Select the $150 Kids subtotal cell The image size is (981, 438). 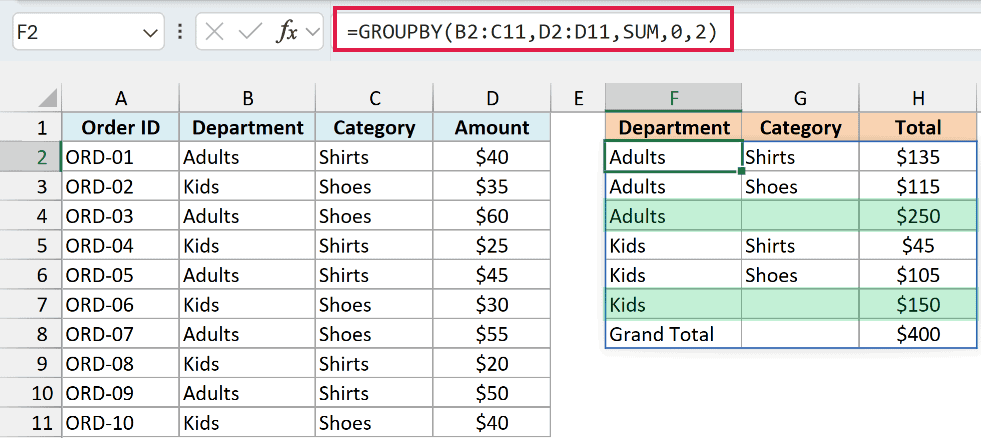click(918, 305)
